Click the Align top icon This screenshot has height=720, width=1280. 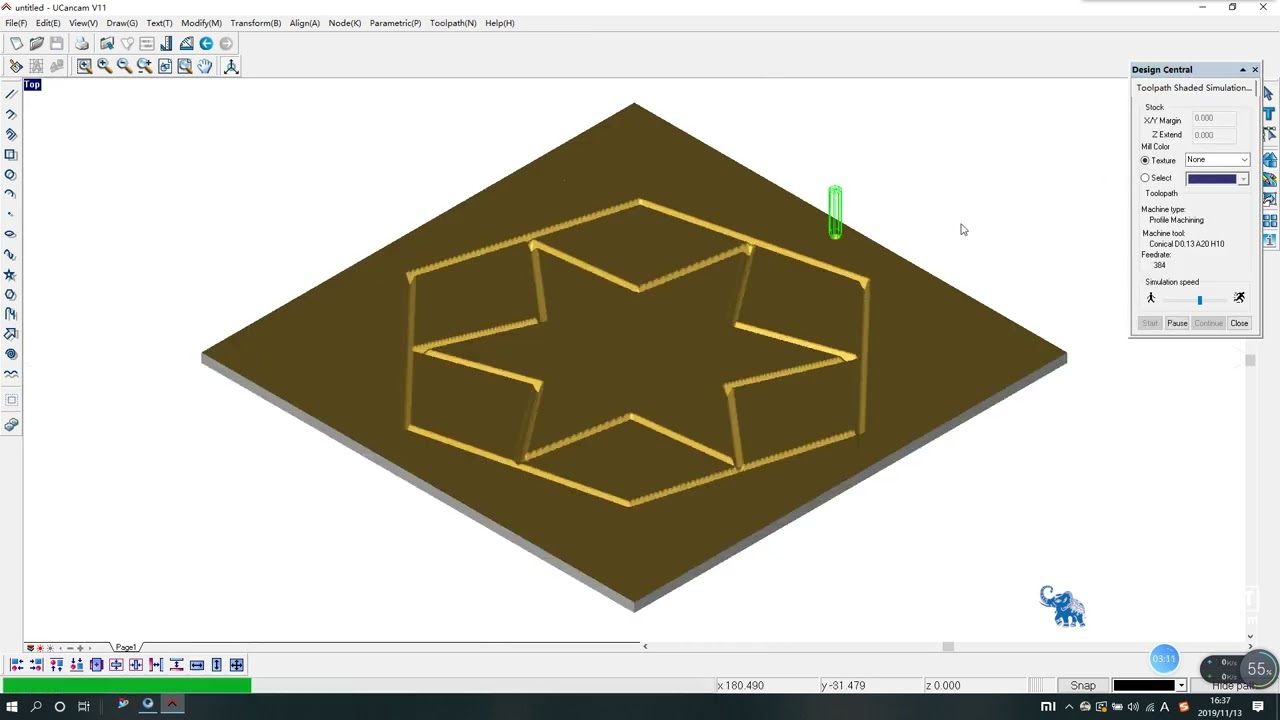click(57, 665)
